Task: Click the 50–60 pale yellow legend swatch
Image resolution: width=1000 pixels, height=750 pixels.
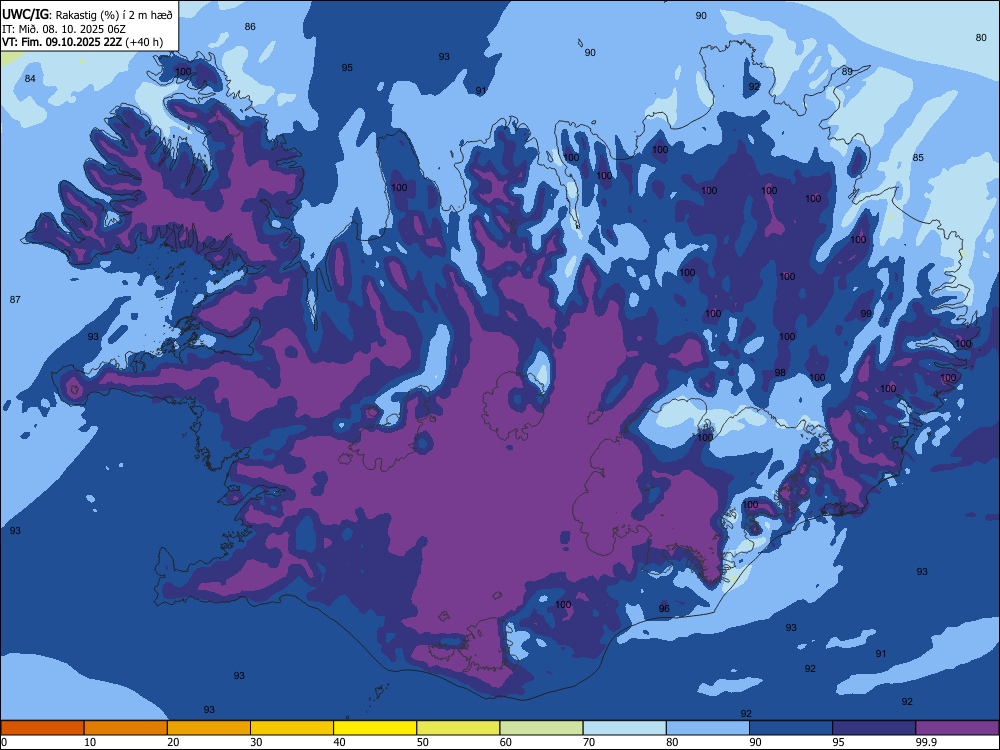Action: pos(459,728)
